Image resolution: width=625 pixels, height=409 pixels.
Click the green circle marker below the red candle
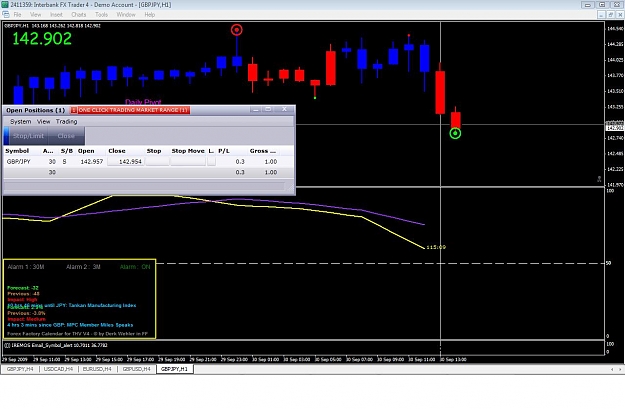click(x=455, y=133)
